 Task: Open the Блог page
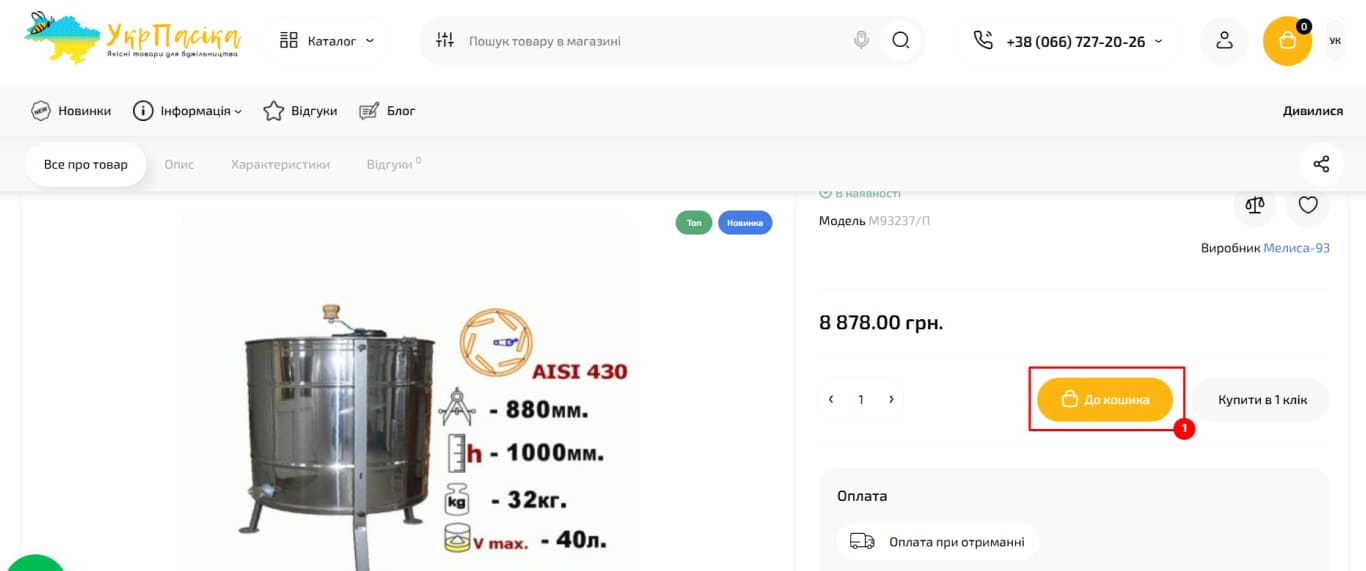pos(387,111)
